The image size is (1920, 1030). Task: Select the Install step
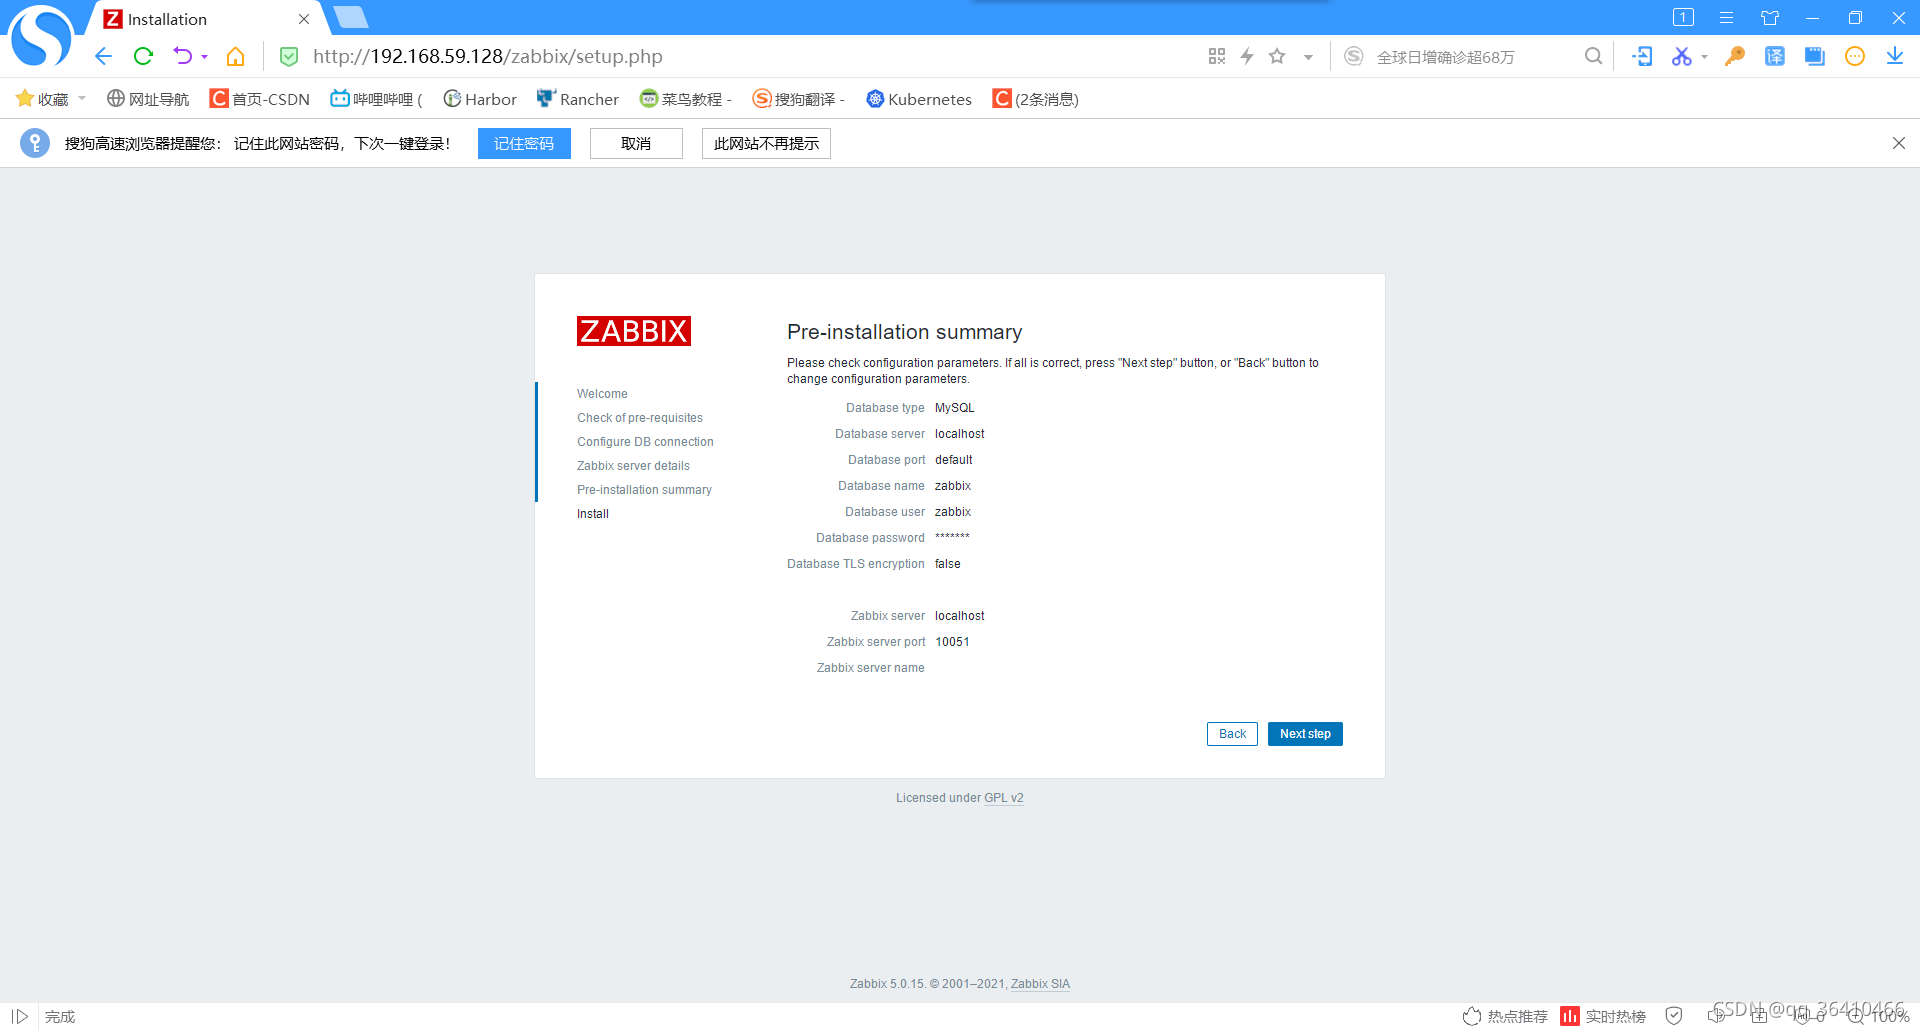(x=593, y=514)
